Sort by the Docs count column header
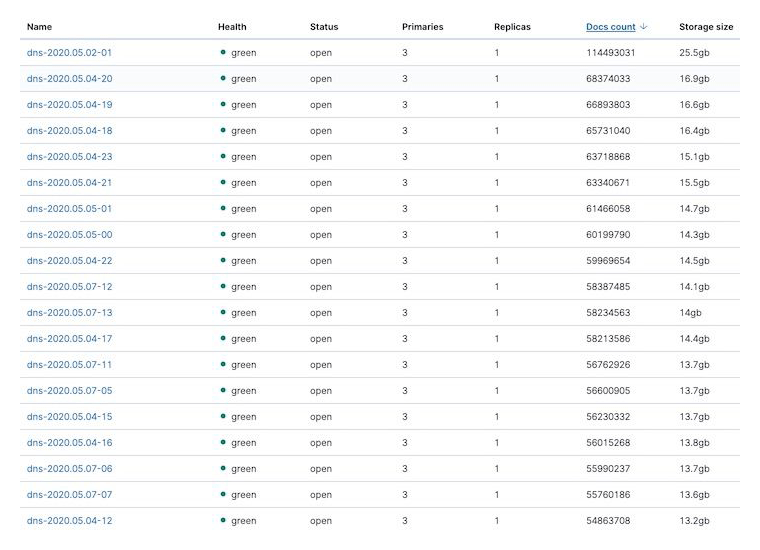Image resolution: width=760 pixels, height=550 pixels. [610, 27]
